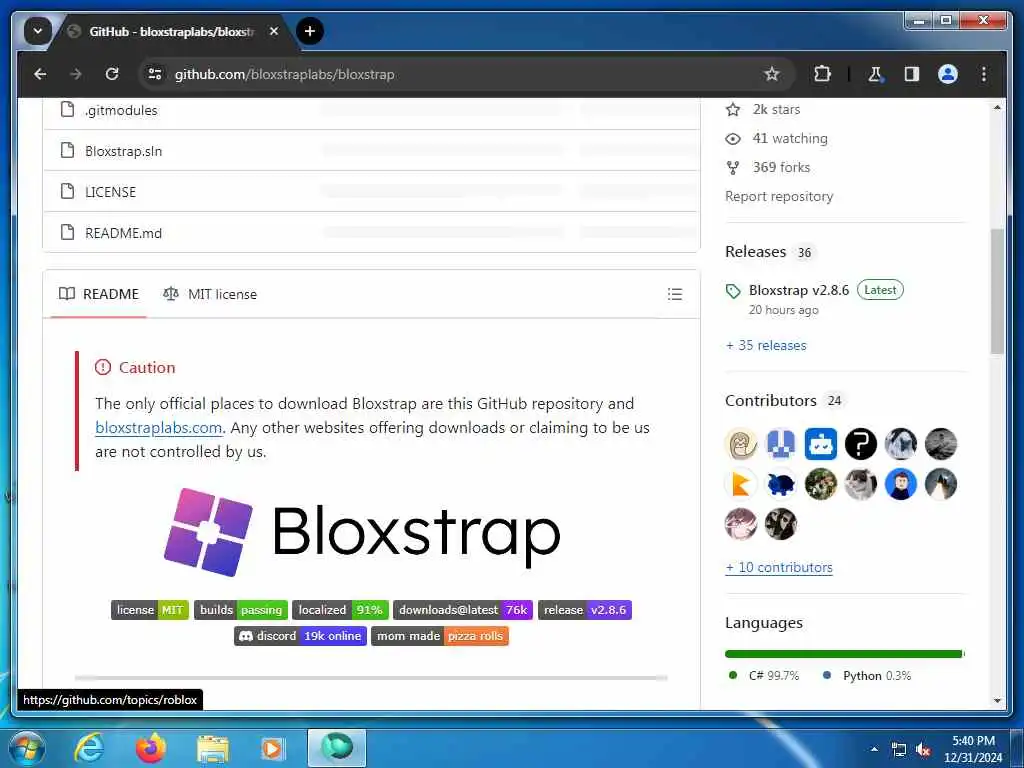This screenshot has width=1024, height=768.
Task: Open the Chrome three-dot menu
Action: (x=984, y=74)
